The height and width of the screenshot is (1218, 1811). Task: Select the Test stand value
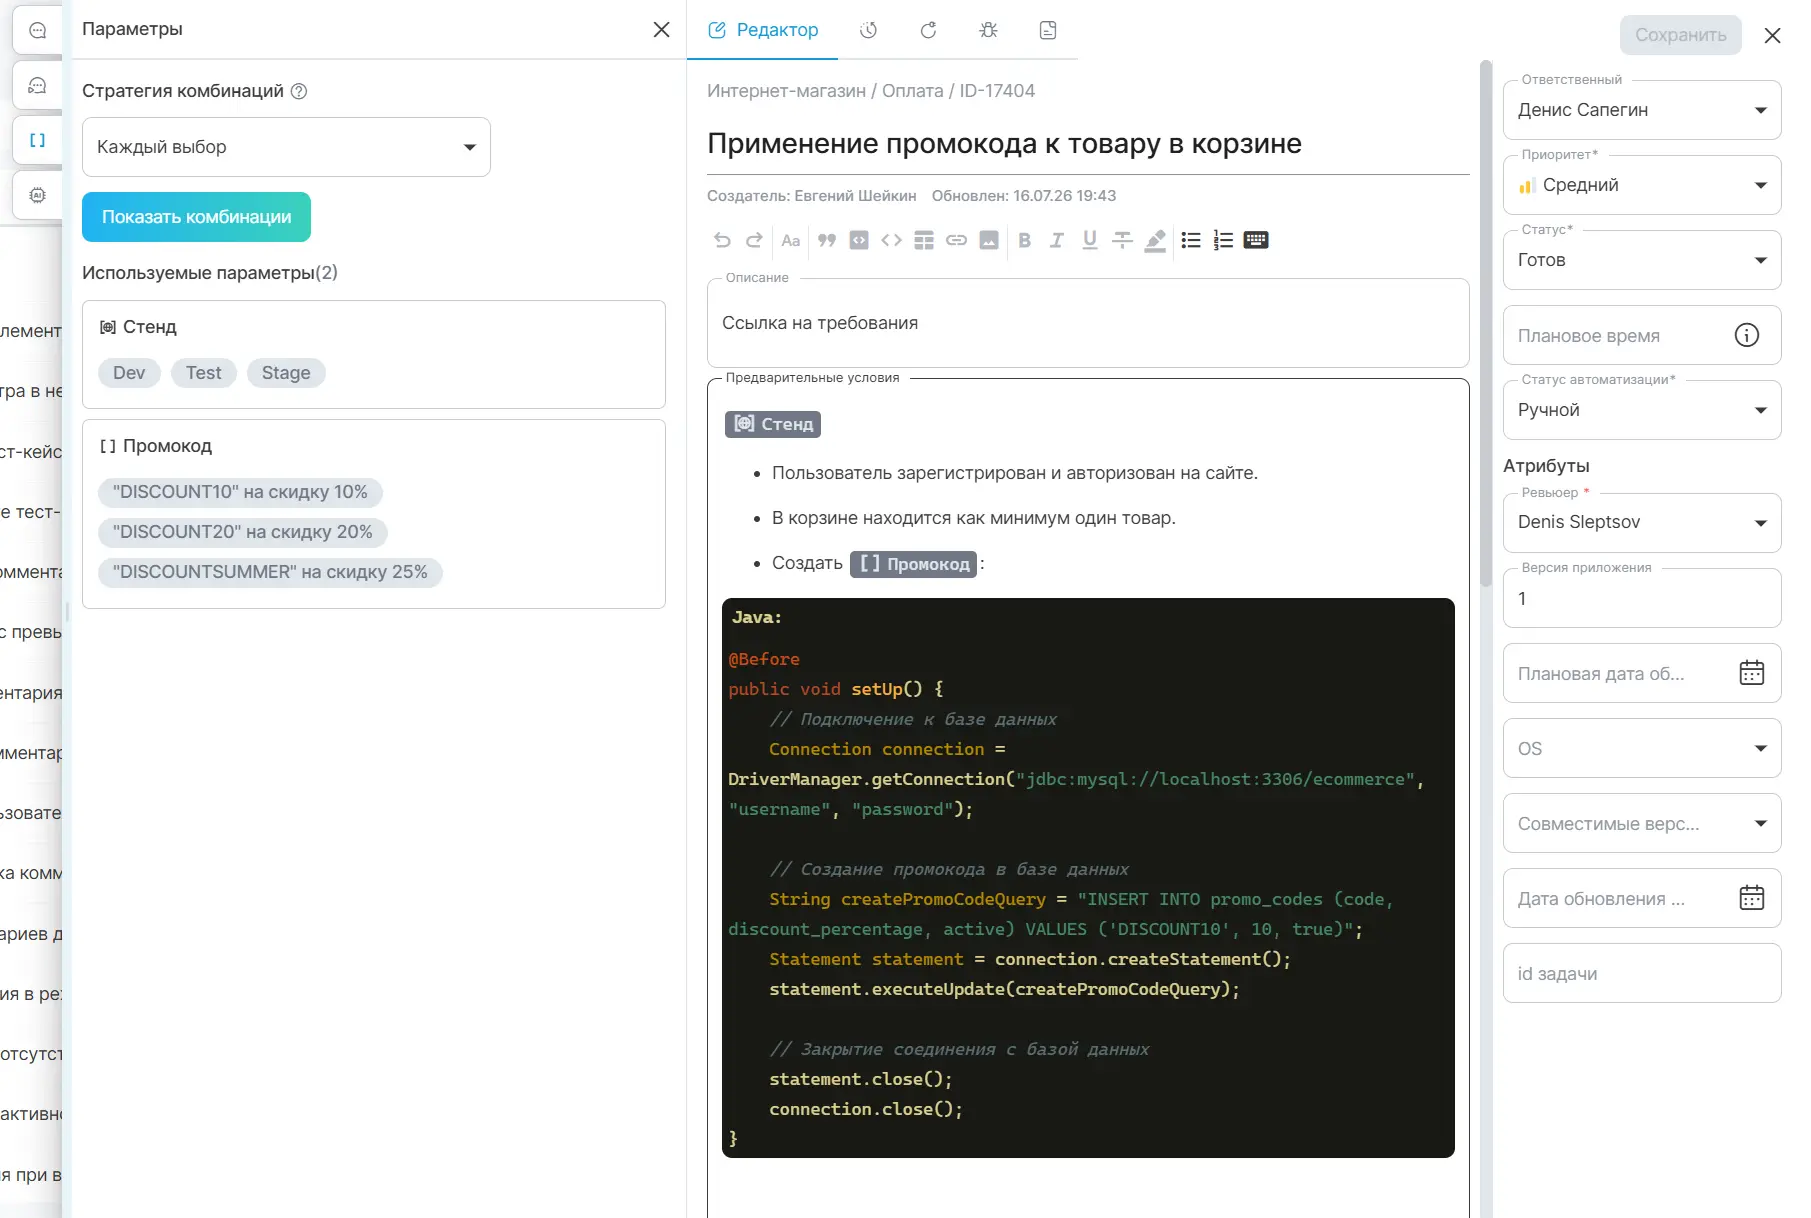tap(203, 373)
